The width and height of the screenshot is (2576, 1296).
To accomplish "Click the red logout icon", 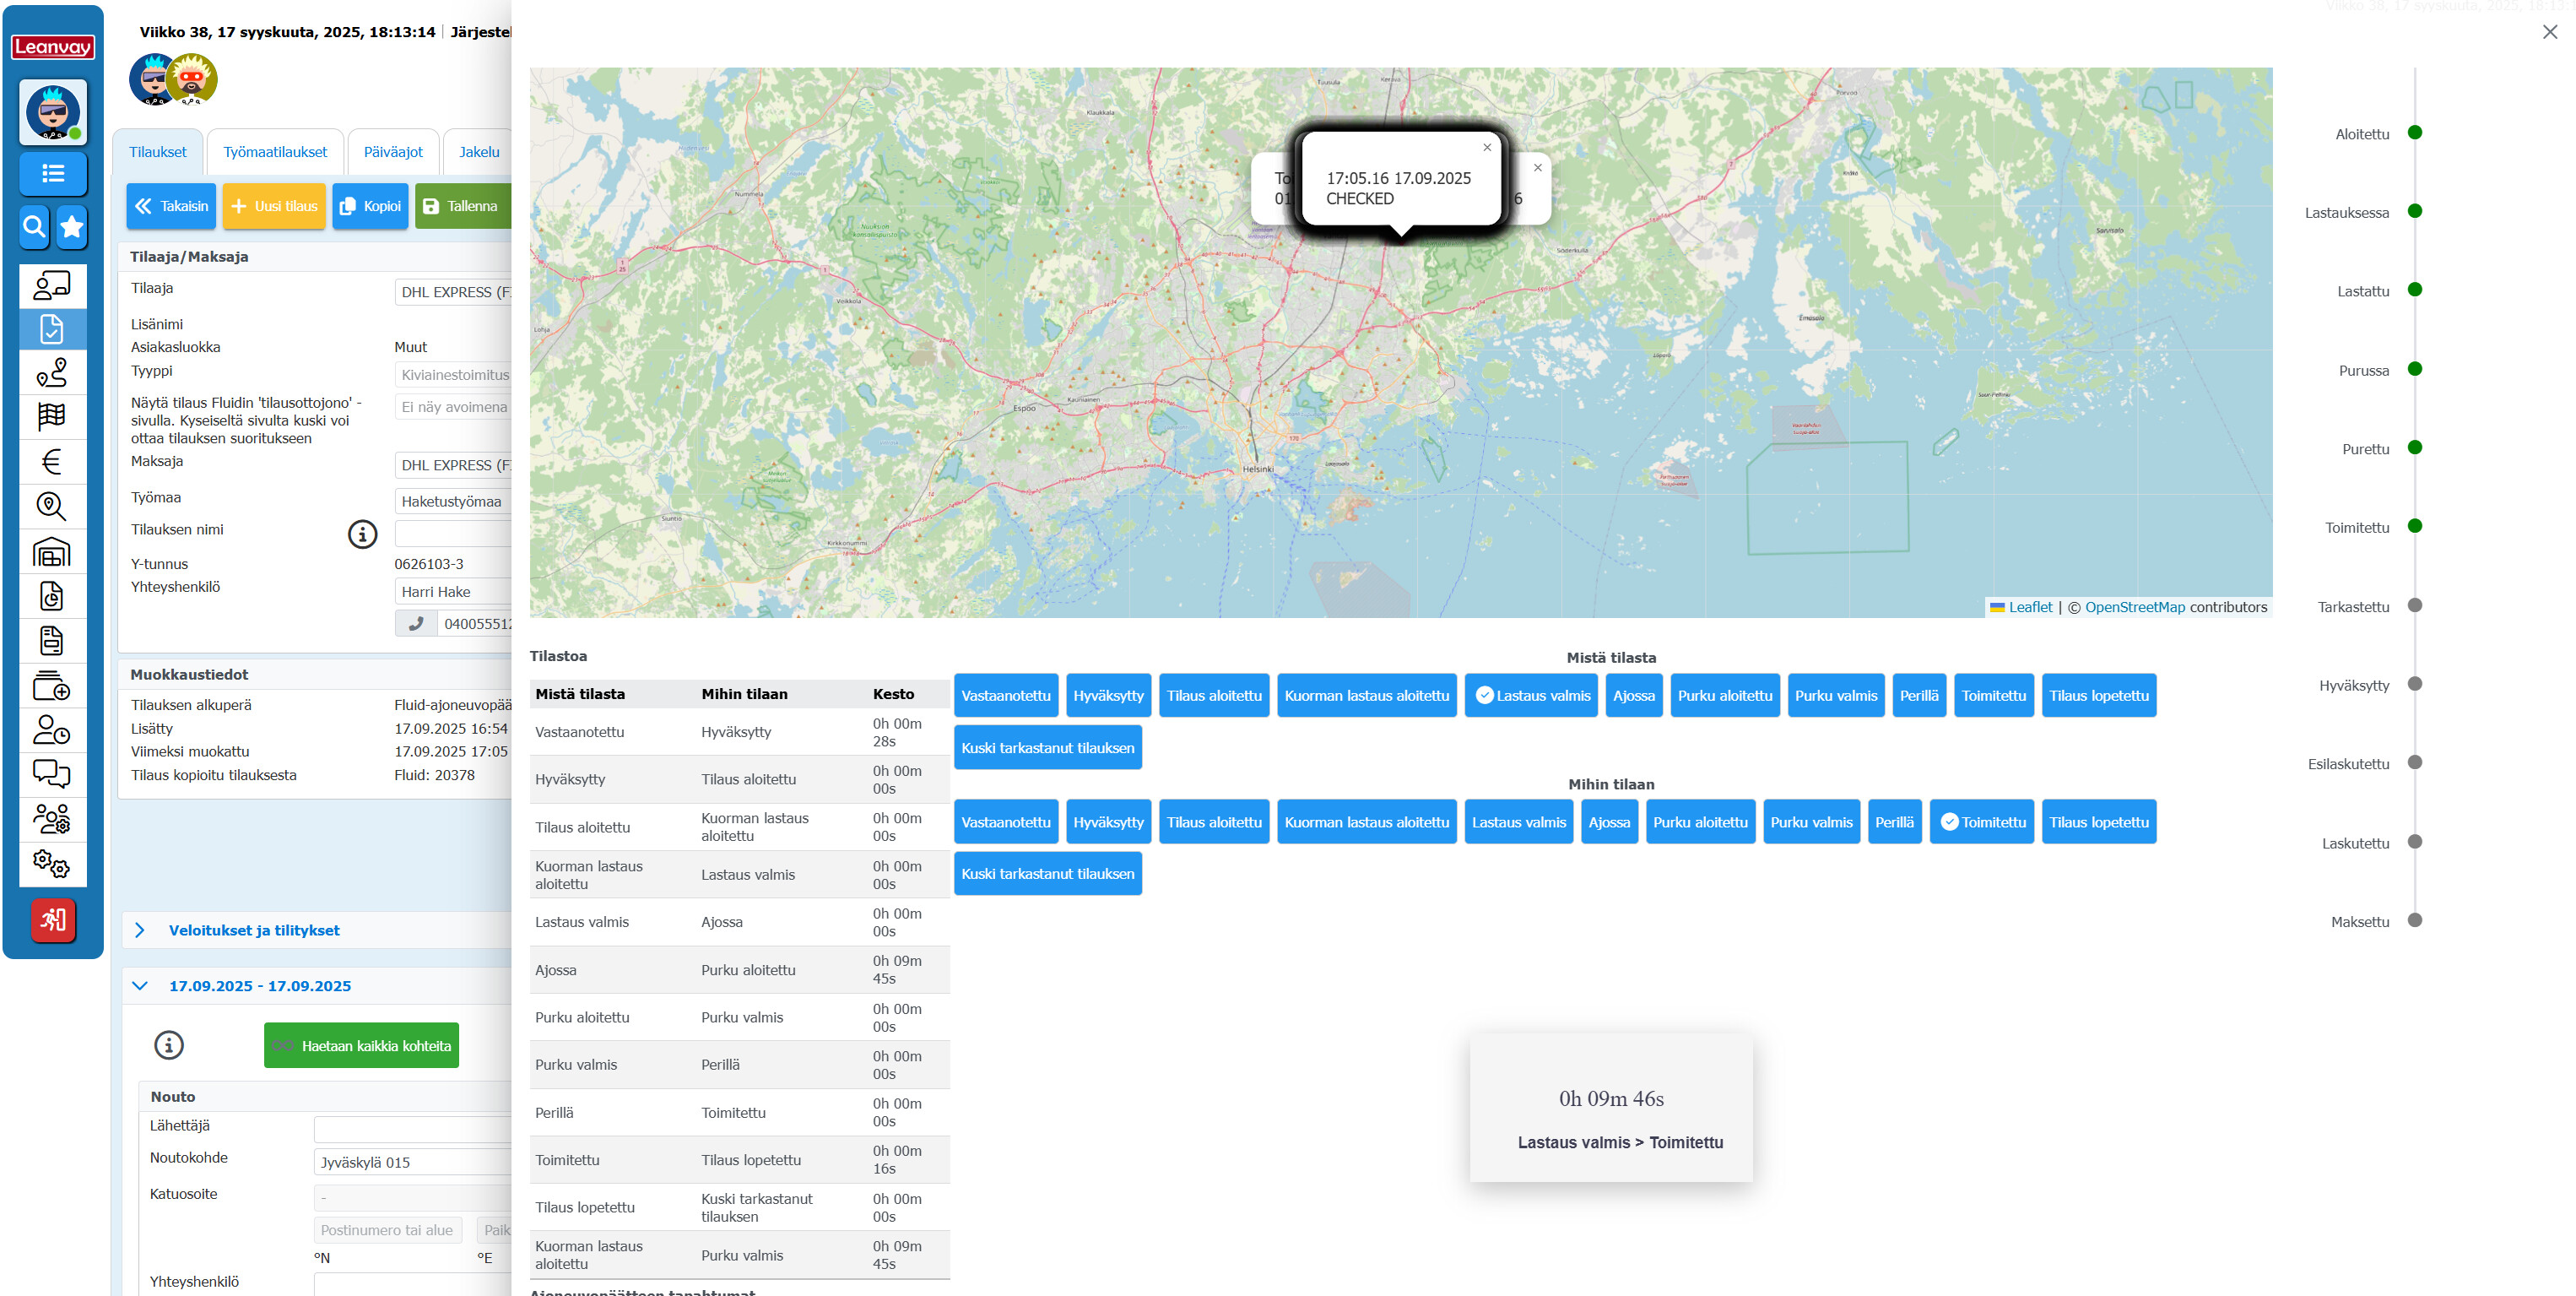I will (x=53, y=920).
